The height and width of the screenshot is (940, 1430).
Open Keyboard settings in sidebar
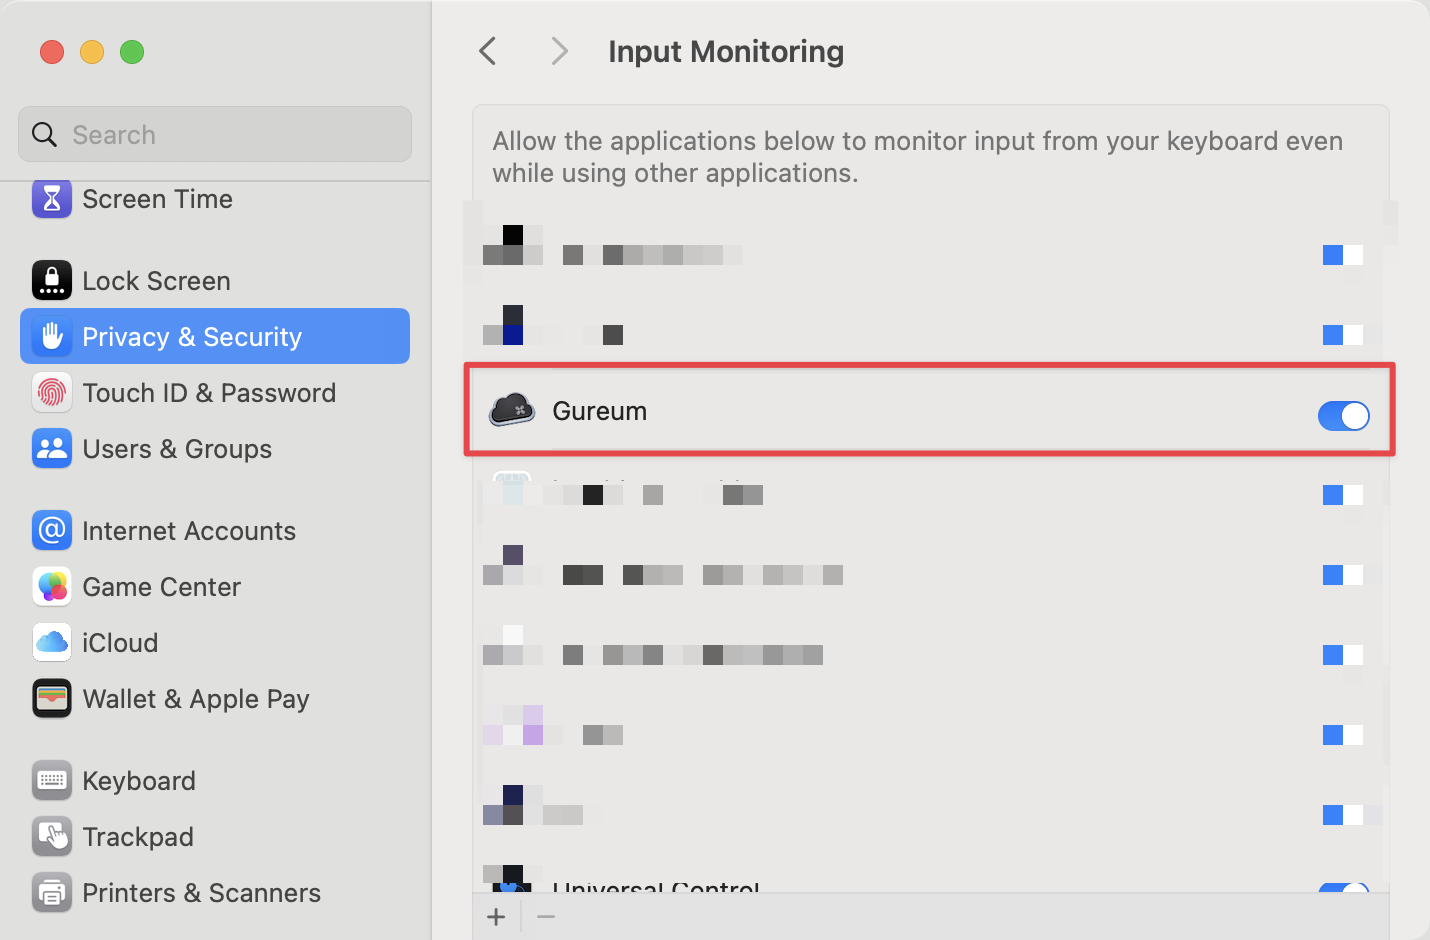click(139, 781)
